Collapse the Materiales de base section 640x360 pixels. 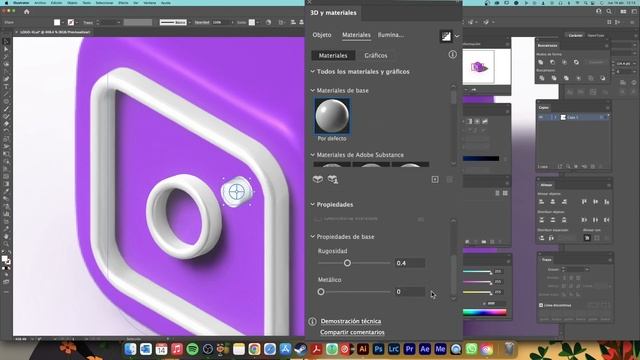click(x=313, y=90)
